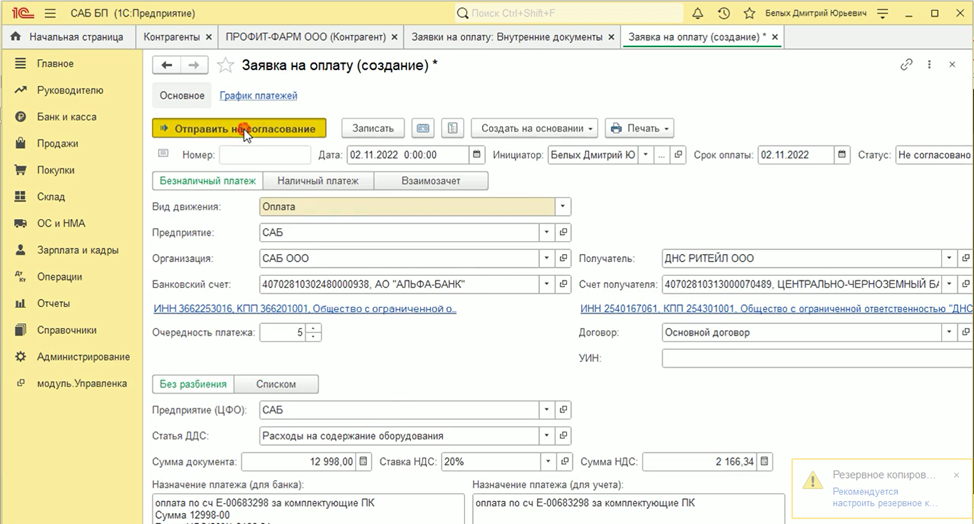Switch to Списком mode
The image size is (974, 524).
pos(276,384)
